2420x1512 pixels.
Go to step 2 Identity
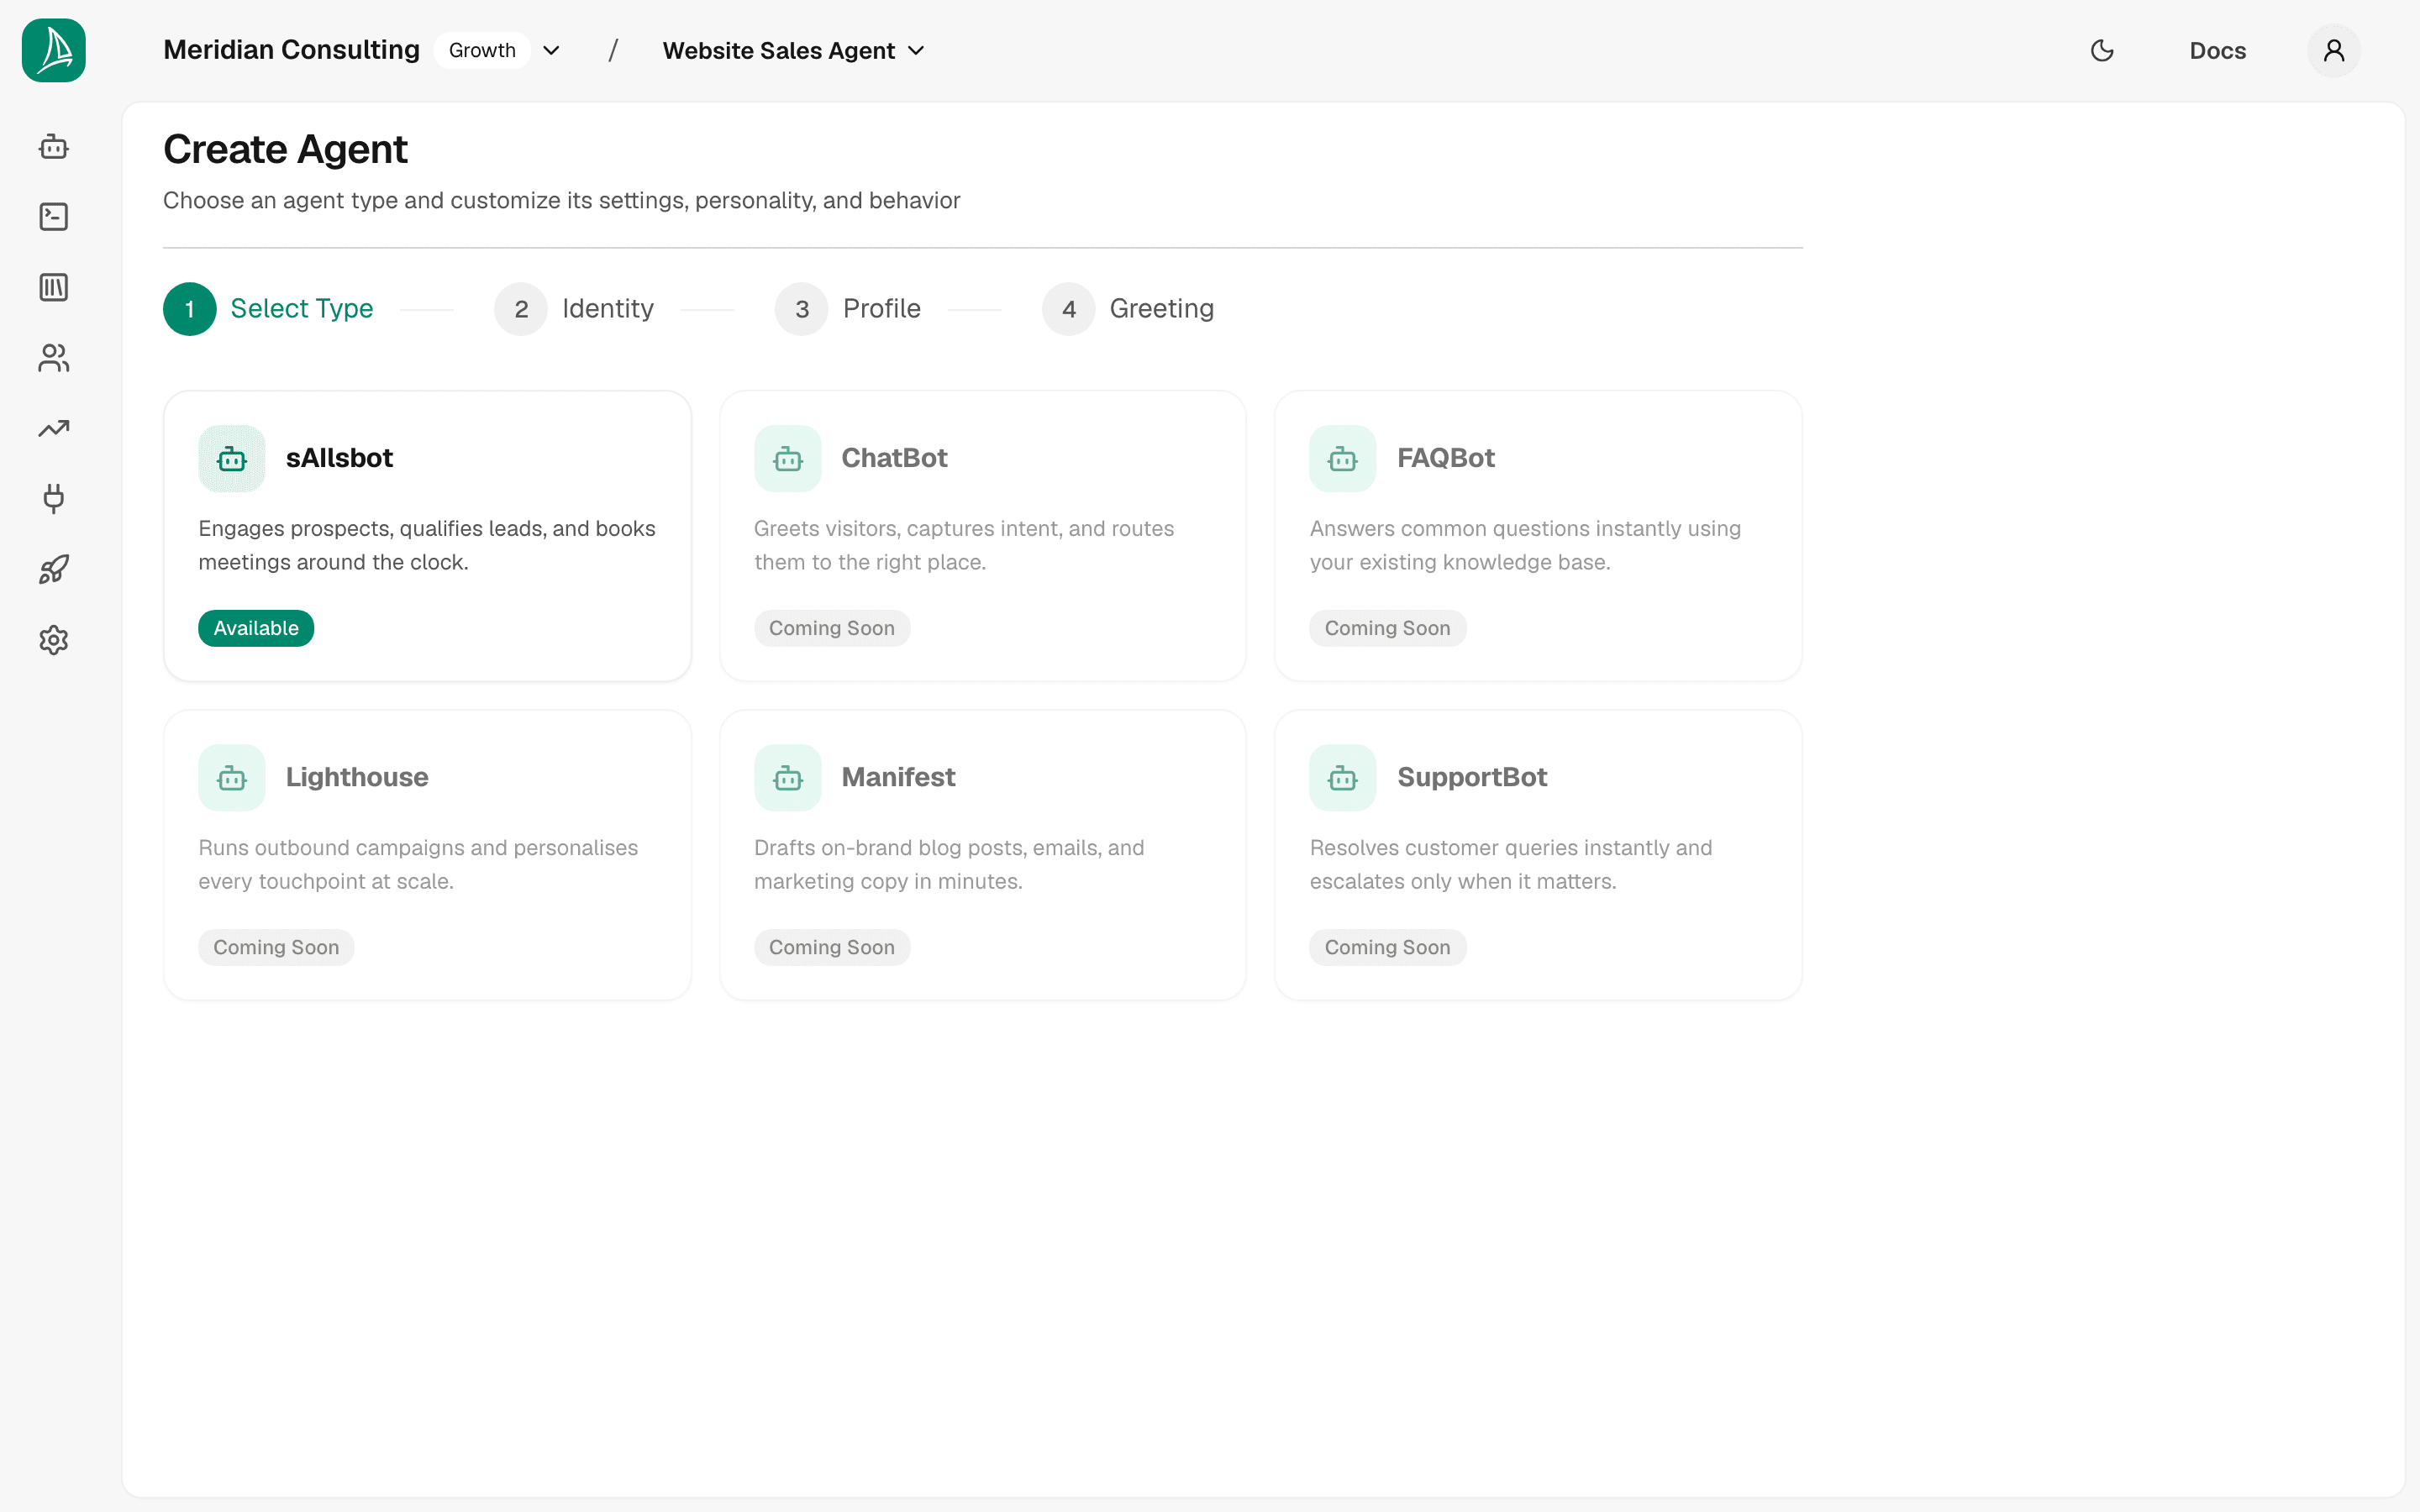coord(574,309)
